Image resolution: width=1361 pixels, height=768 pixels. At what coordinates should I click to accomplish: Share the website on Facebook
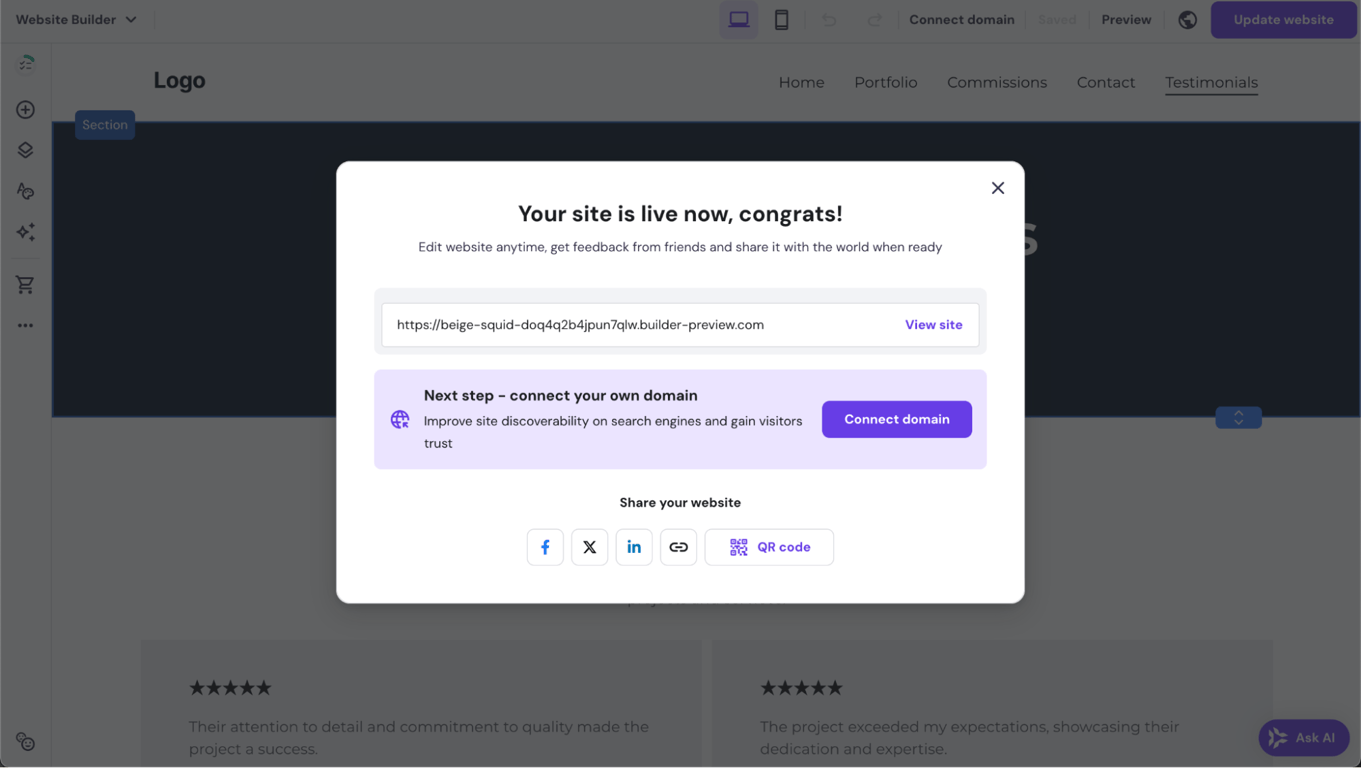pos(545,547)
